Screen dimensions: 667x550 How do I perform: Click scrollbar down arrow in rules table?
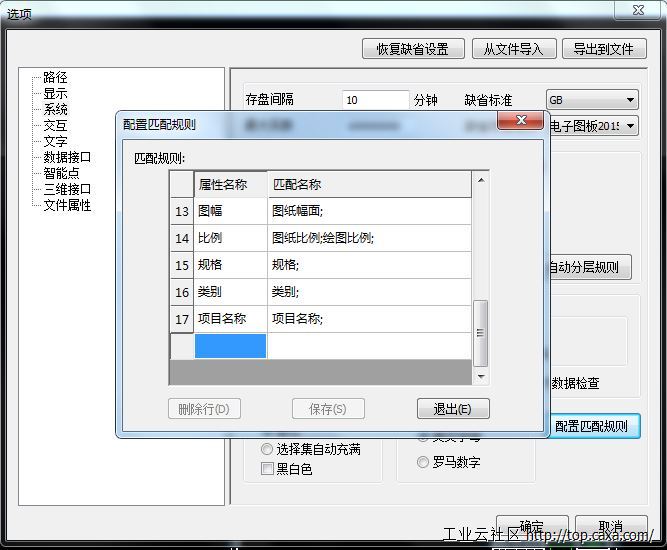[481, 376]
